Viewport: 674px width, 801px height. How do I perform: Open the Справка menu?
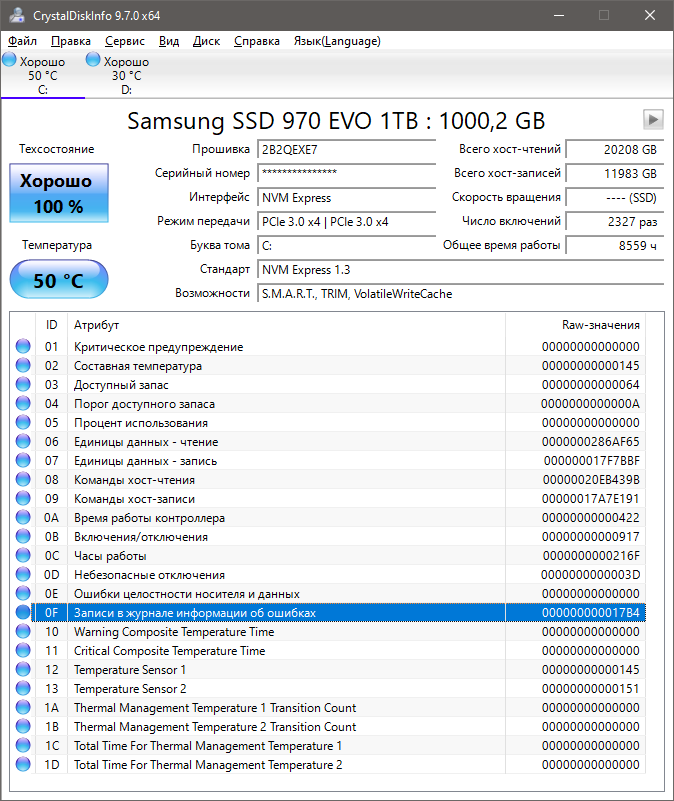click(x=257, y=41)
